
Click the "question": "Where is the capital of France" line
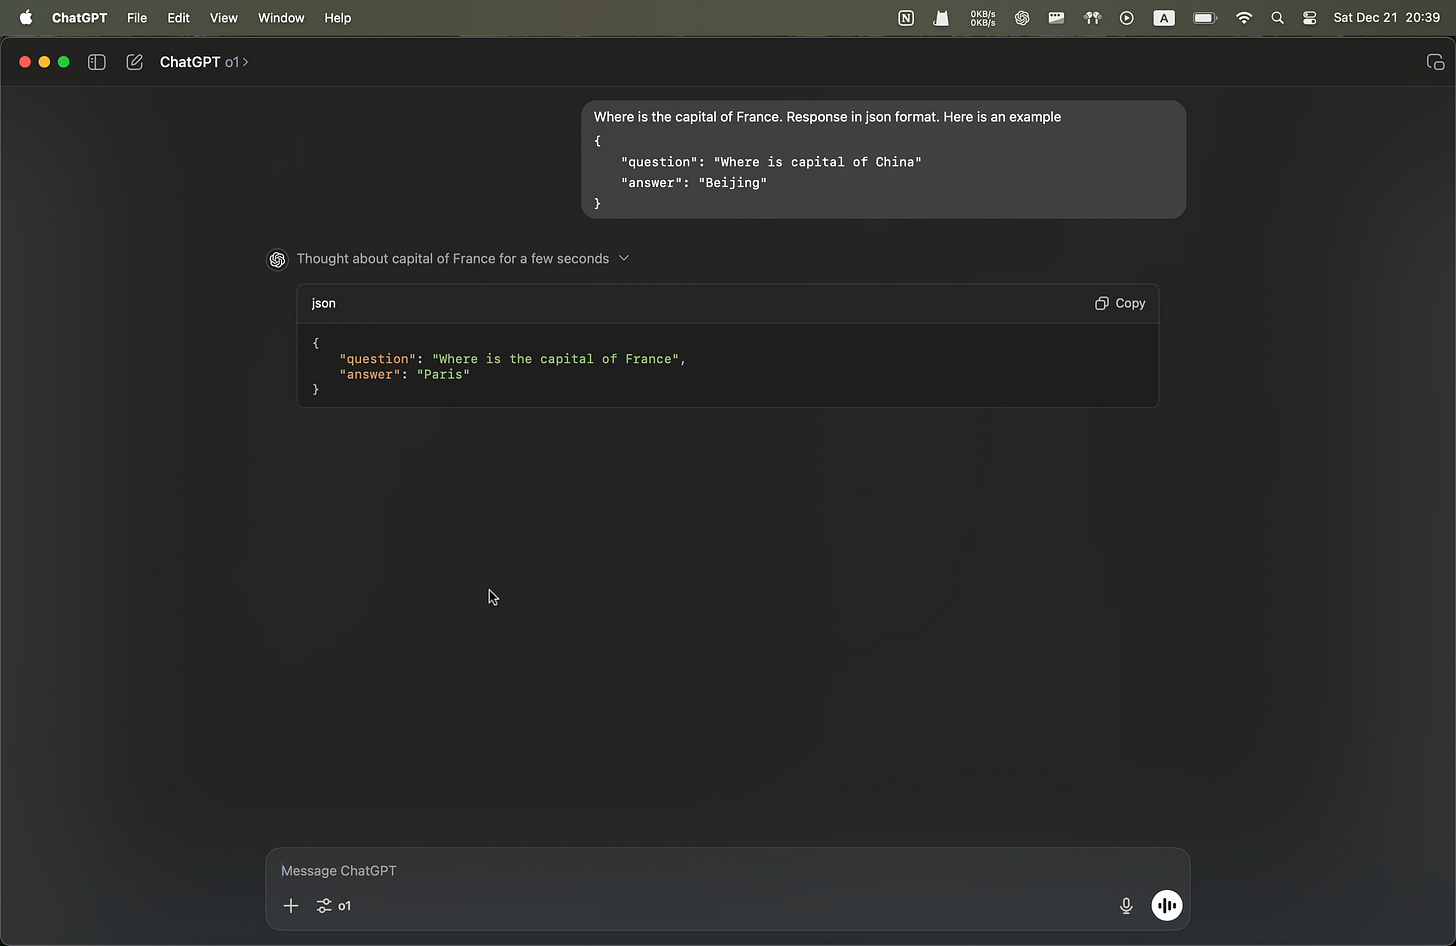point(513,359)
